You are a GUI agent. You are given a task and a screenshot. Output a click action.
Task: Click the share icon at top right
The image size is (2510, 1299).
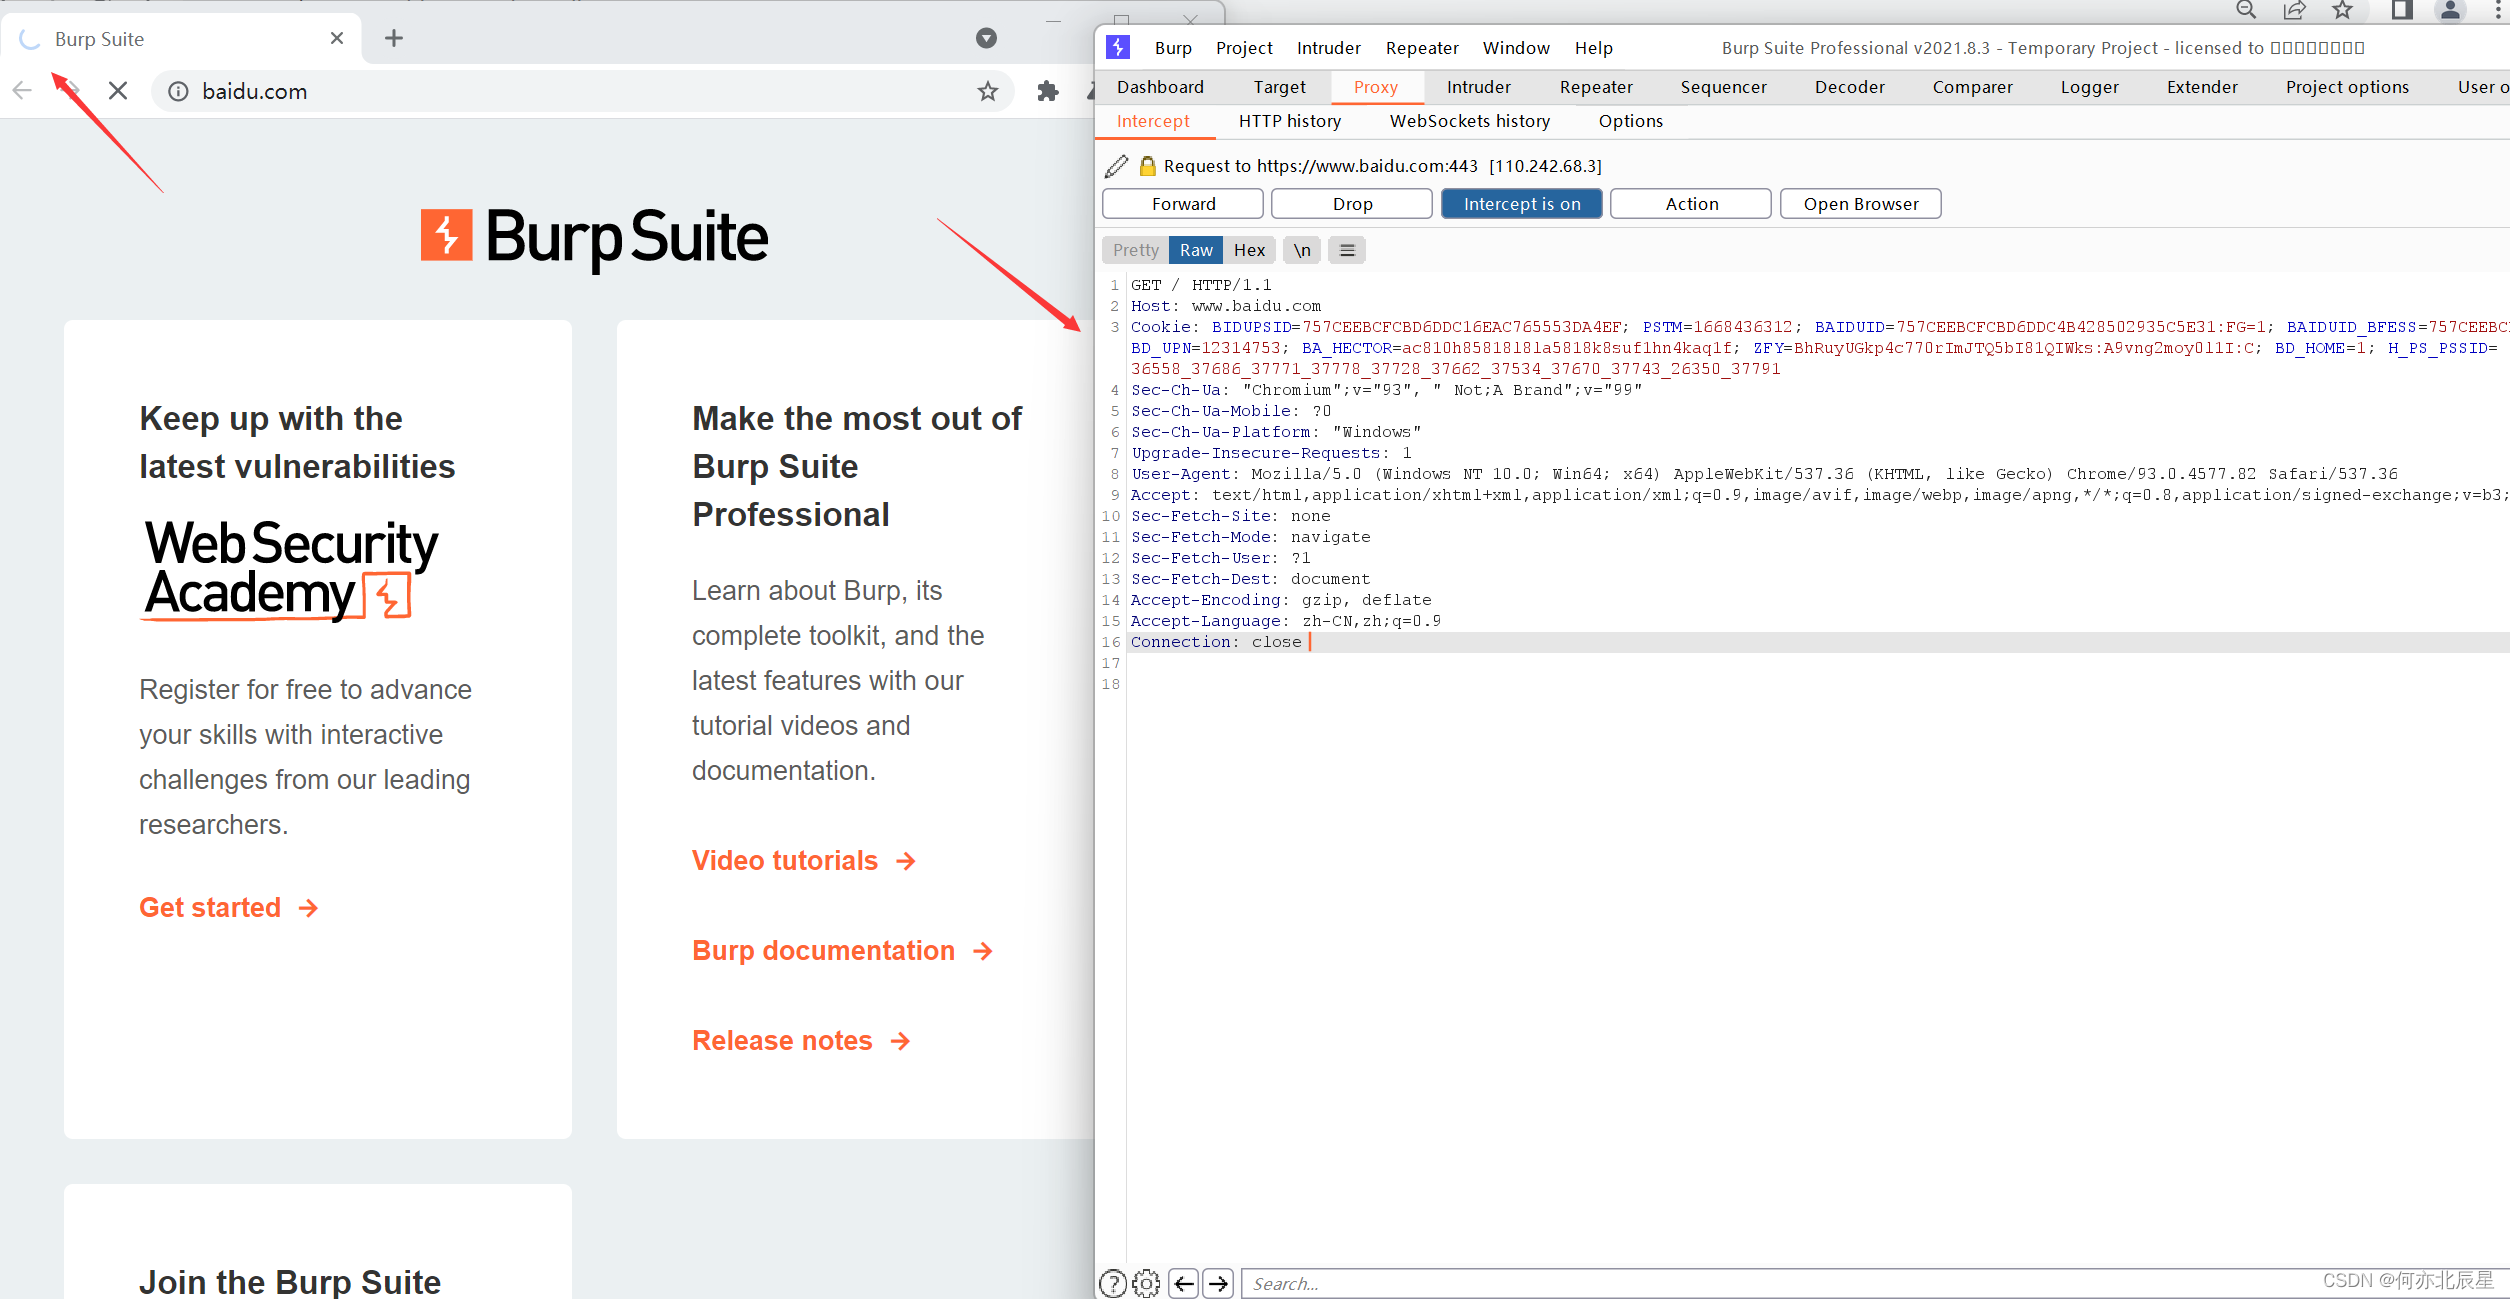[x=2294, y=10]
